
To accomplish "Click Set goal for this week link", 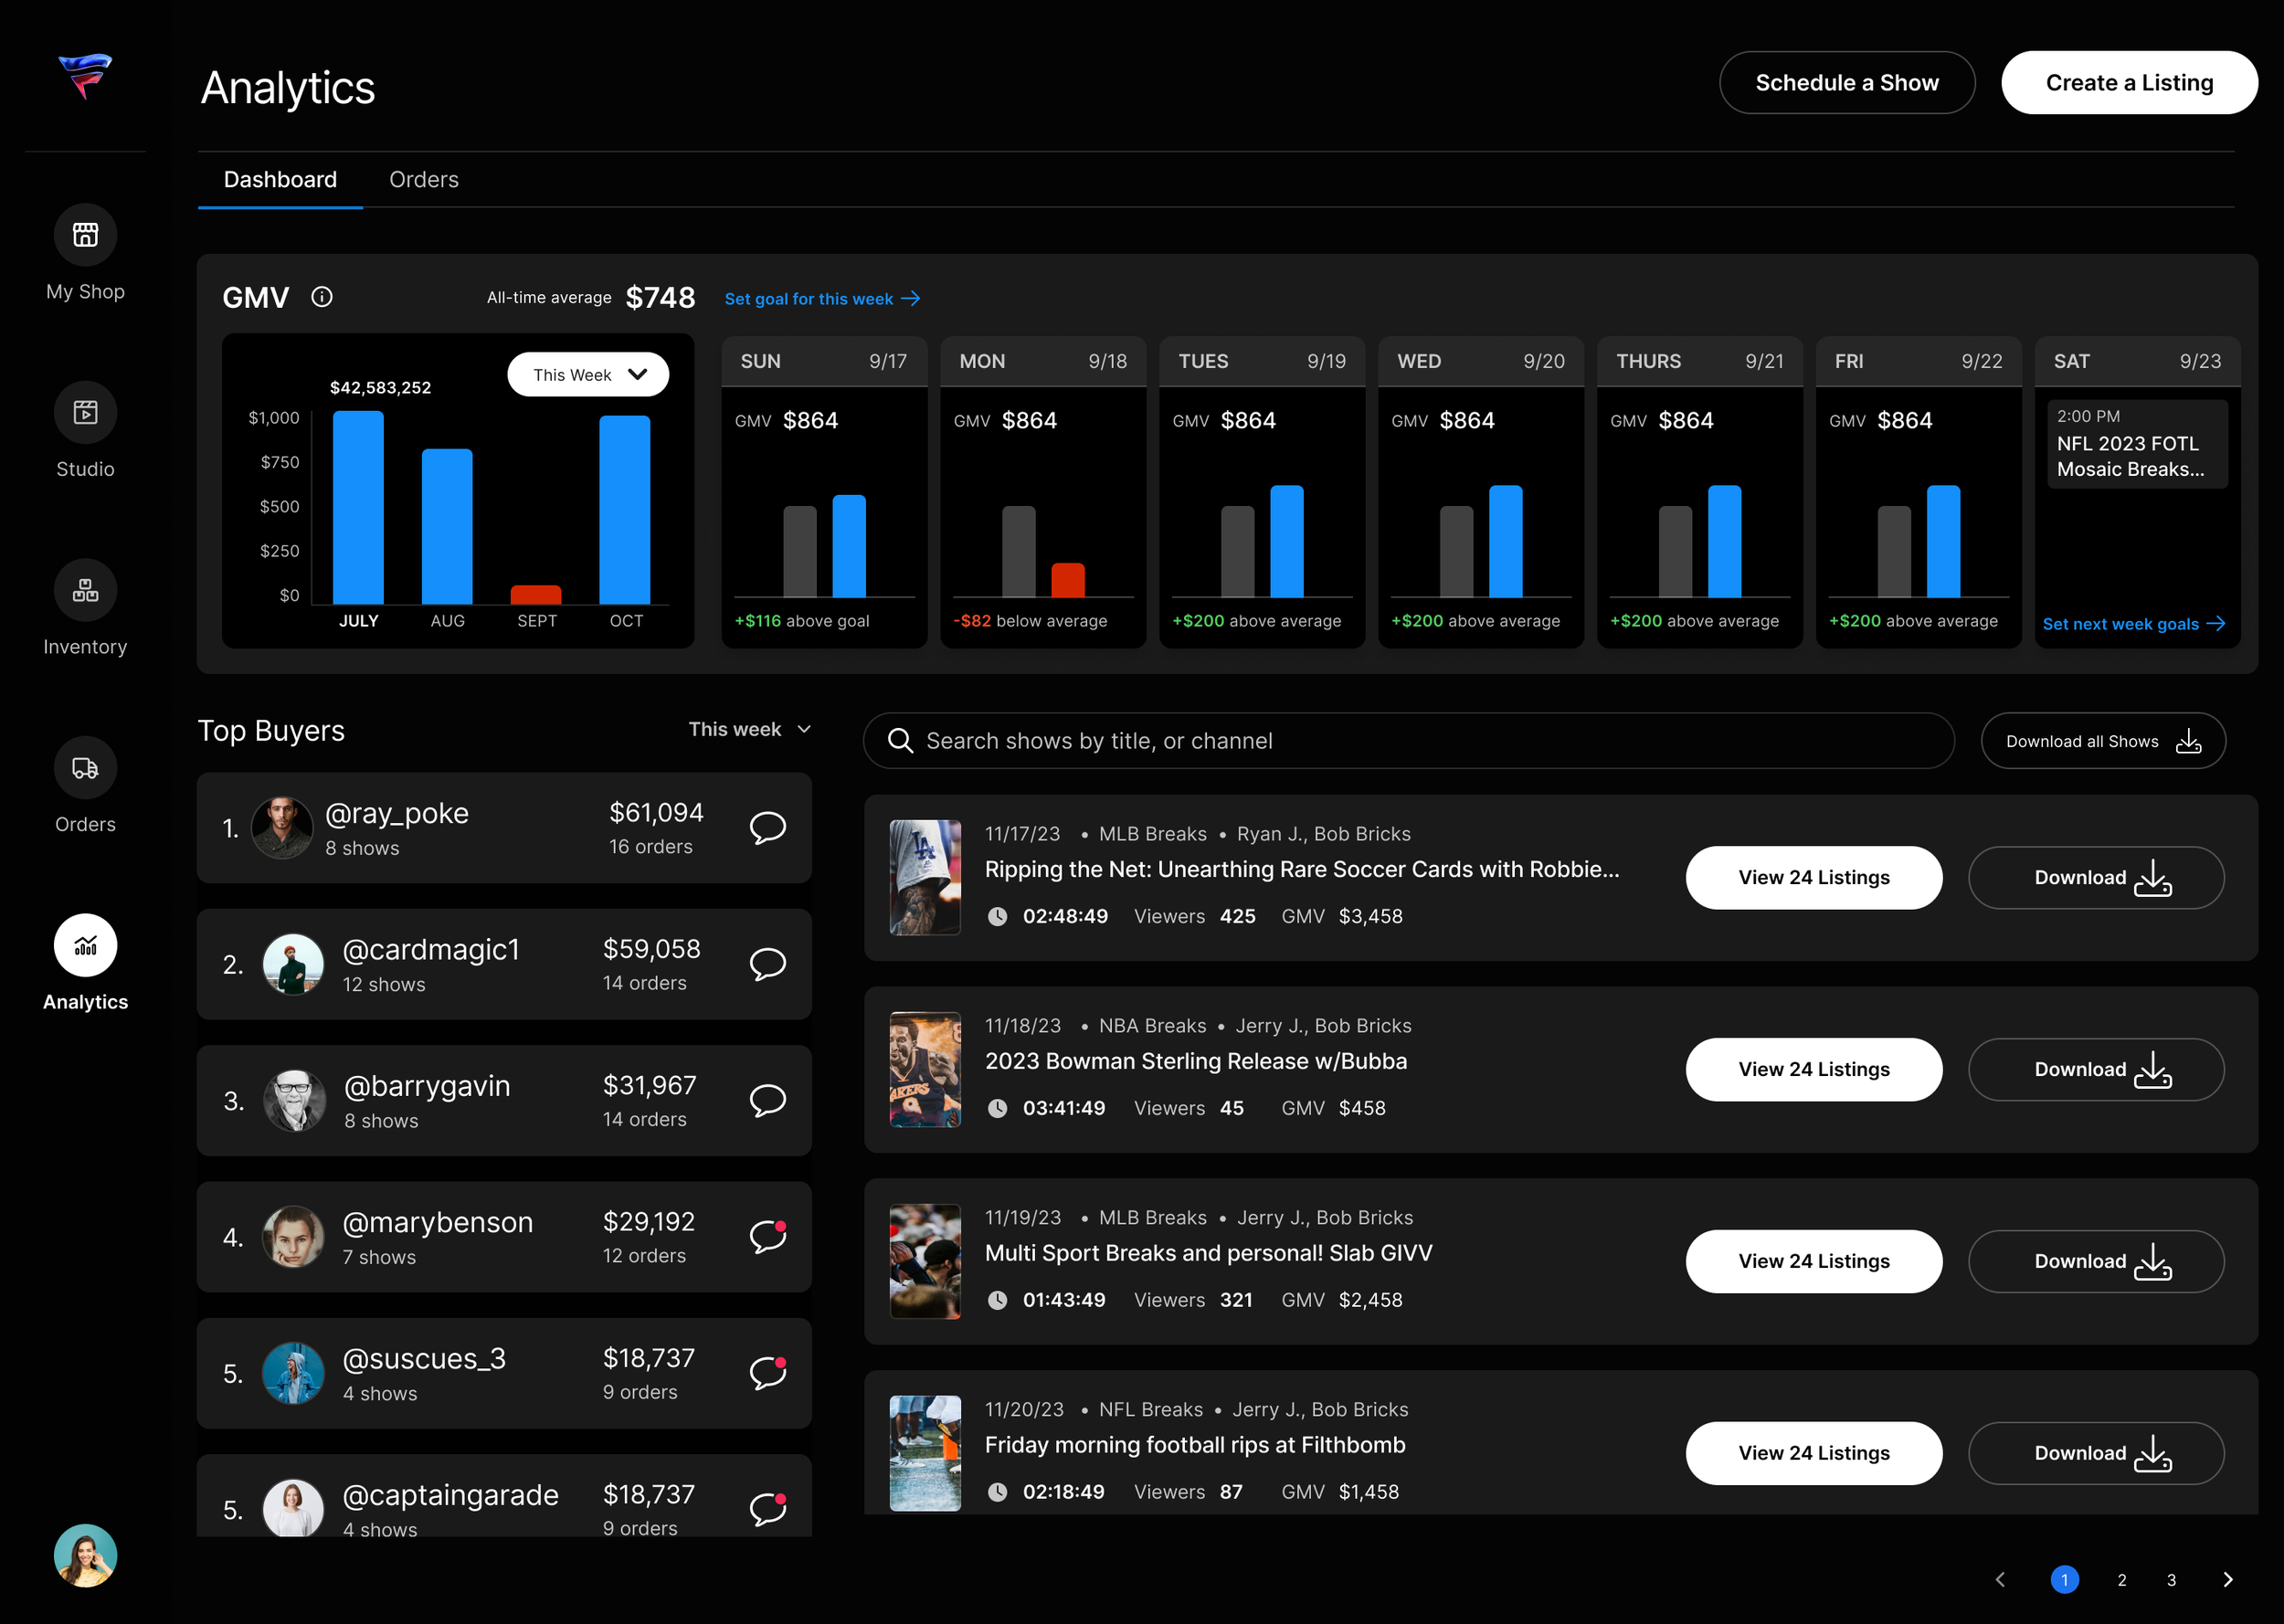I will tap(821, 299).
